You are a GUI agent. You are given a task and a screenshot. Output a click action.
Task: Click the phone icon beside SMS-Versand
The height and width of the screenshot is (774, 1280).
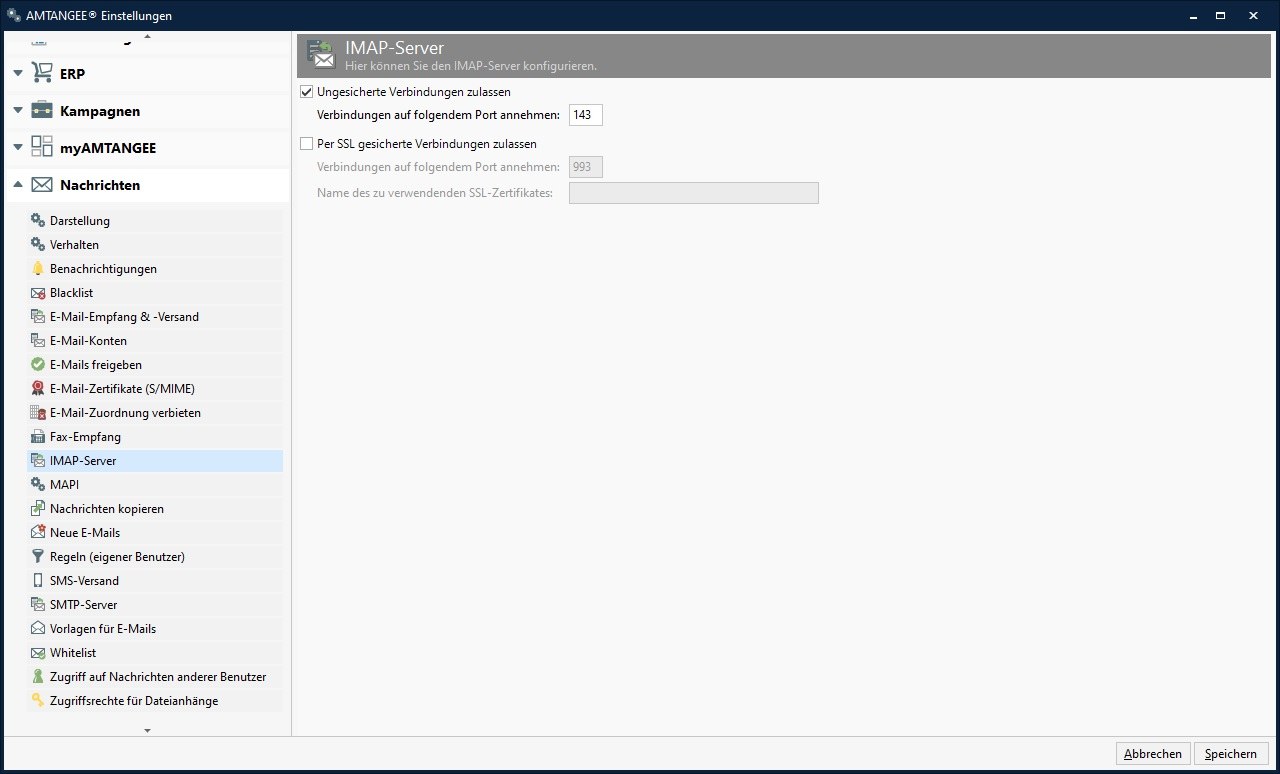(x=38, y=581)
